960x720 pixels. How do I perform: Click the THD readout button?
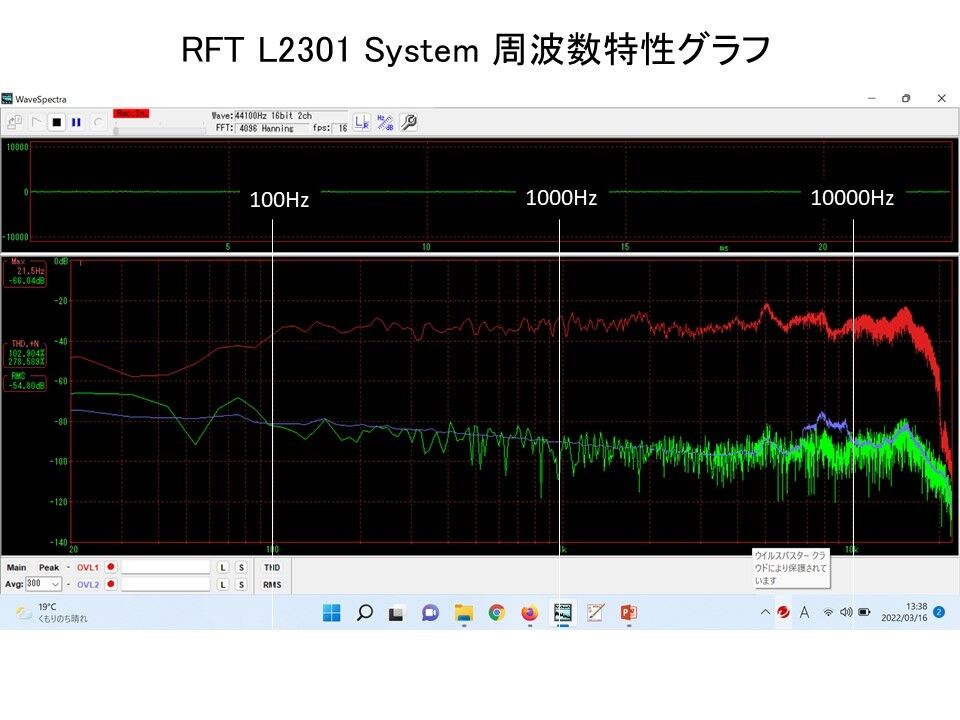point(272,567)
